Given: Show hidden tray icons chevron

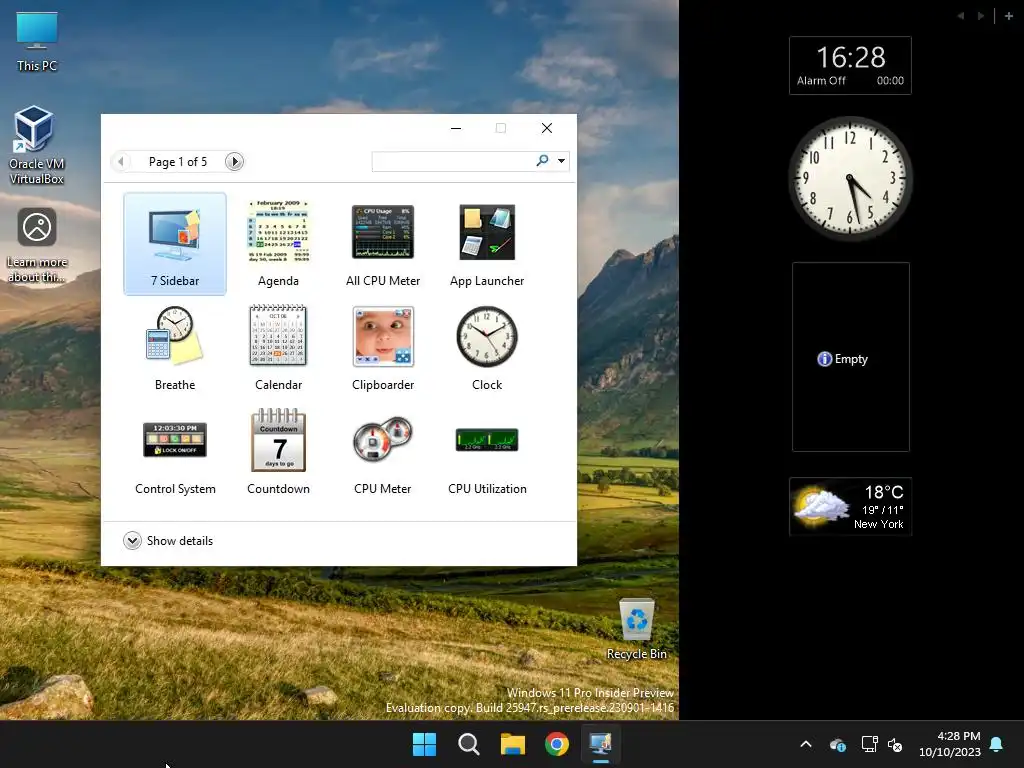Looking at the screenshot, I should click(x=806, y=744).
